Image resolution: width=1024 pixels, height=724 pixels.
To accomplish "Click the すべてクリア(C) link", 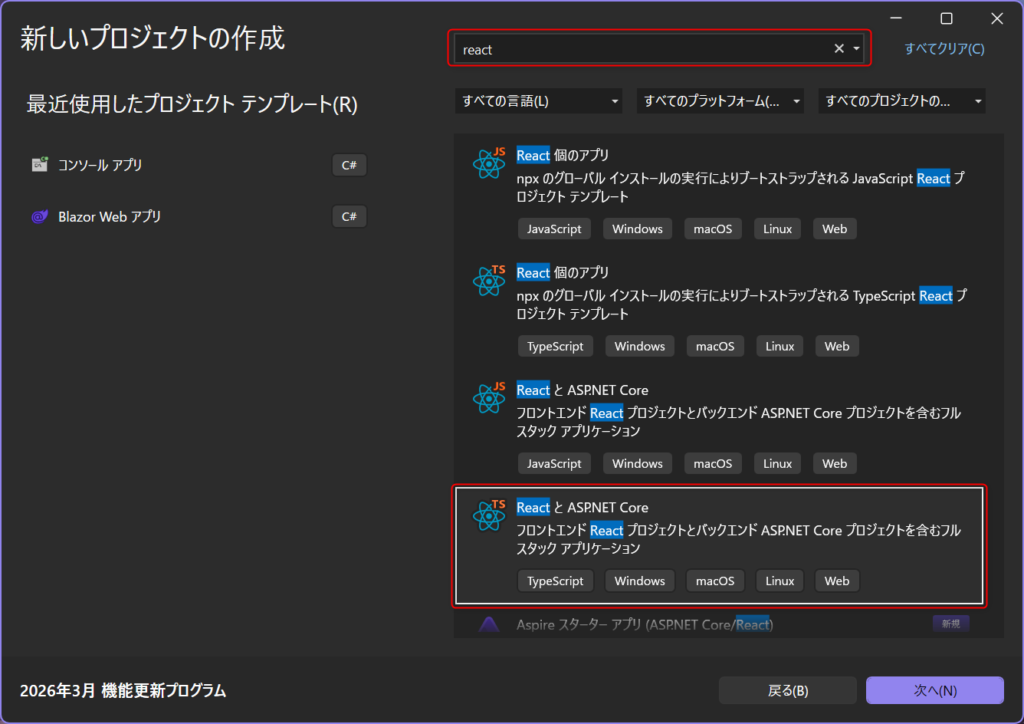I will click(944, 49).
